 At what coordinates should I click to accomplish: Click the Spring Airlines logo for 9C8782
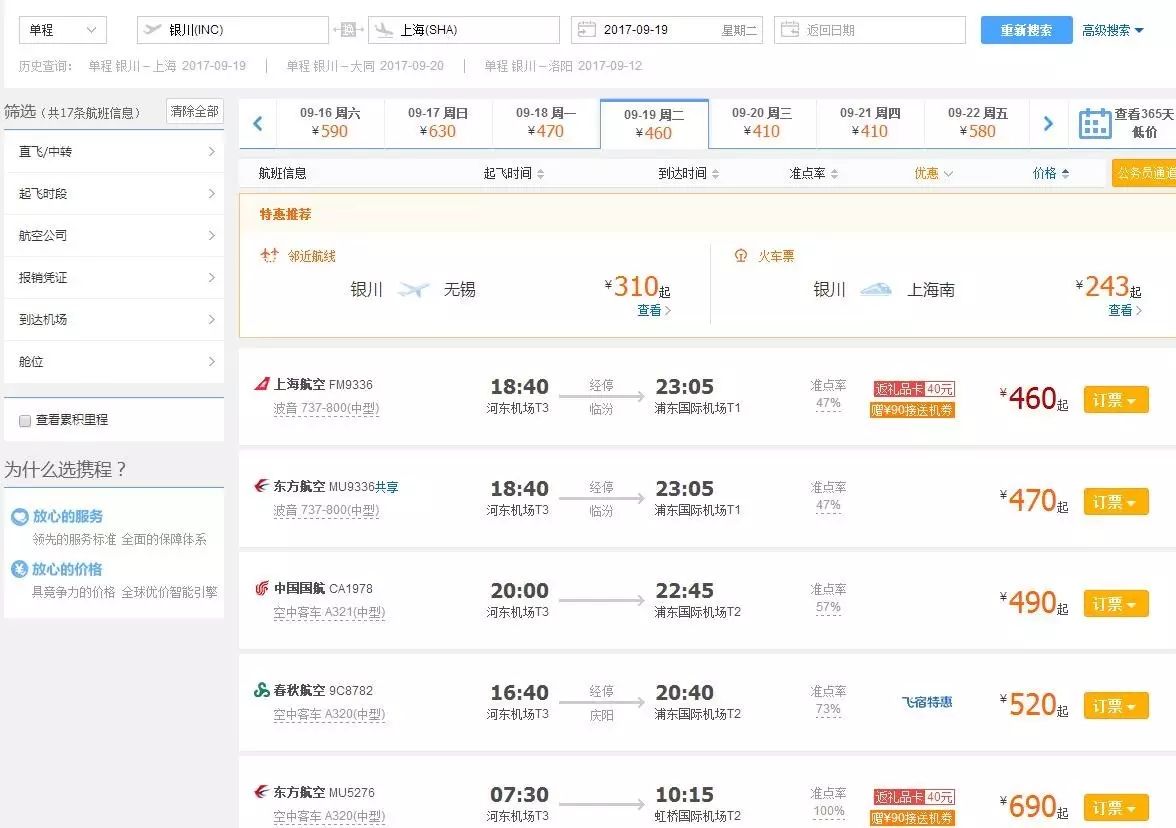point(262,690)
